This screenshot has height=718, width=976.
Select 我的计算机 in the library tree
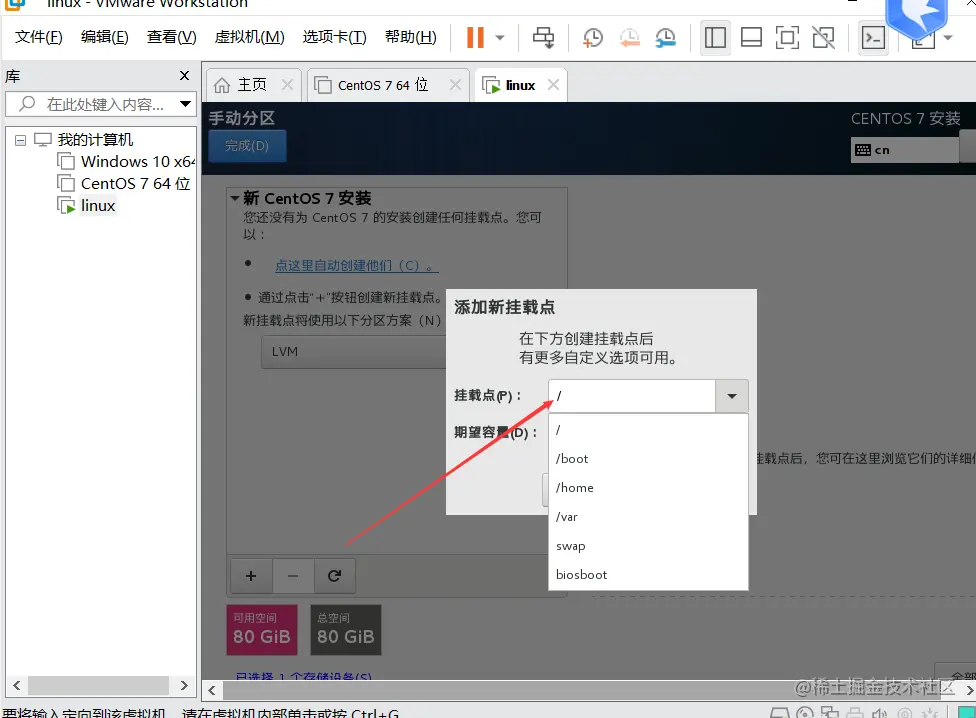tap(95, 139)
